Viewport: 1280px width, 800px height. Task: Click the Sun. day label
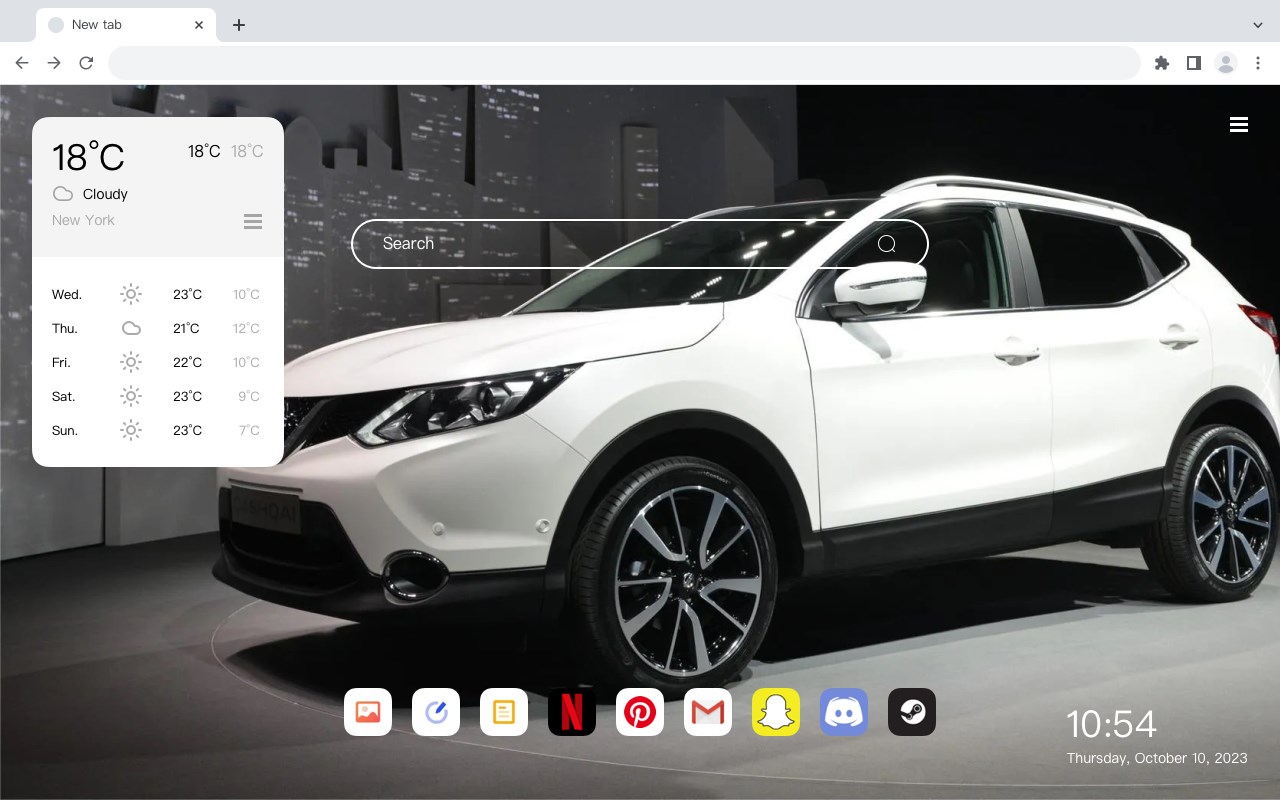click(65, 430)
